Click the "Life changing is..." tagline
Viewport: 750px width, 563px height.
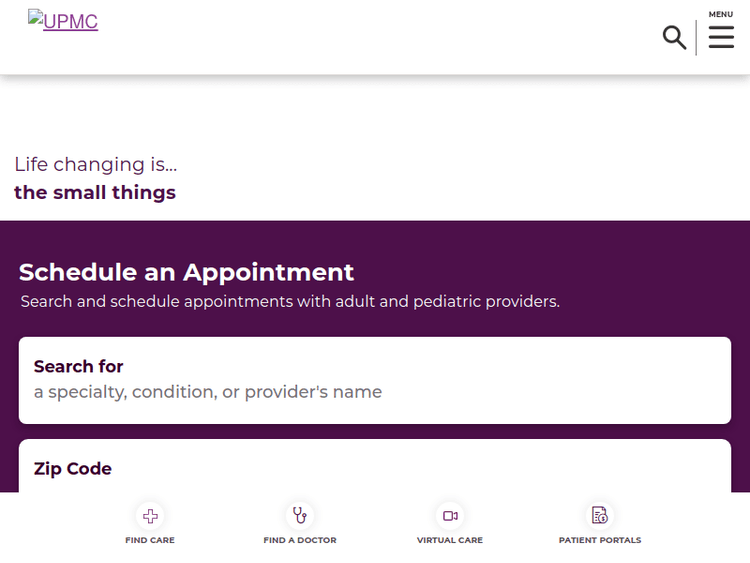pos(96,164)
